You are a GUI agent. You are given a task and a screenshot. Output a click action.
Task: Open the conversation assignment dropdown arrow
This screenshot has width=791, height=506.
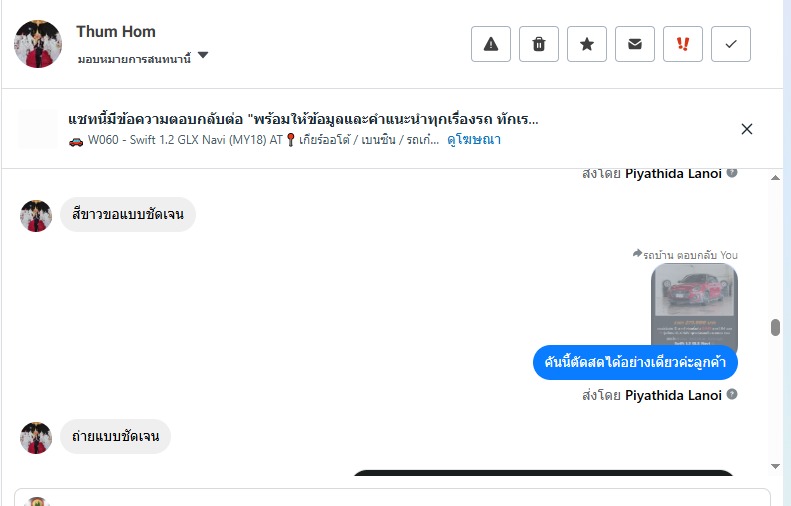203,56
